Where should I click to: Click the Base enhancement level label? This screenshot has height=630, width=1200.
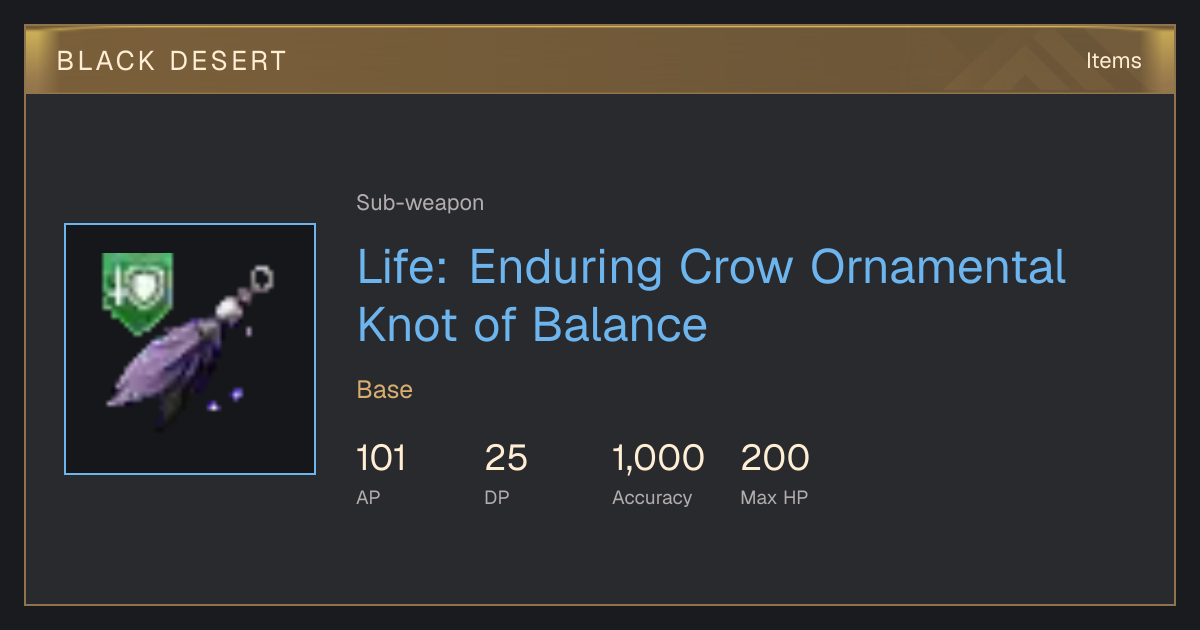(385, 390)
